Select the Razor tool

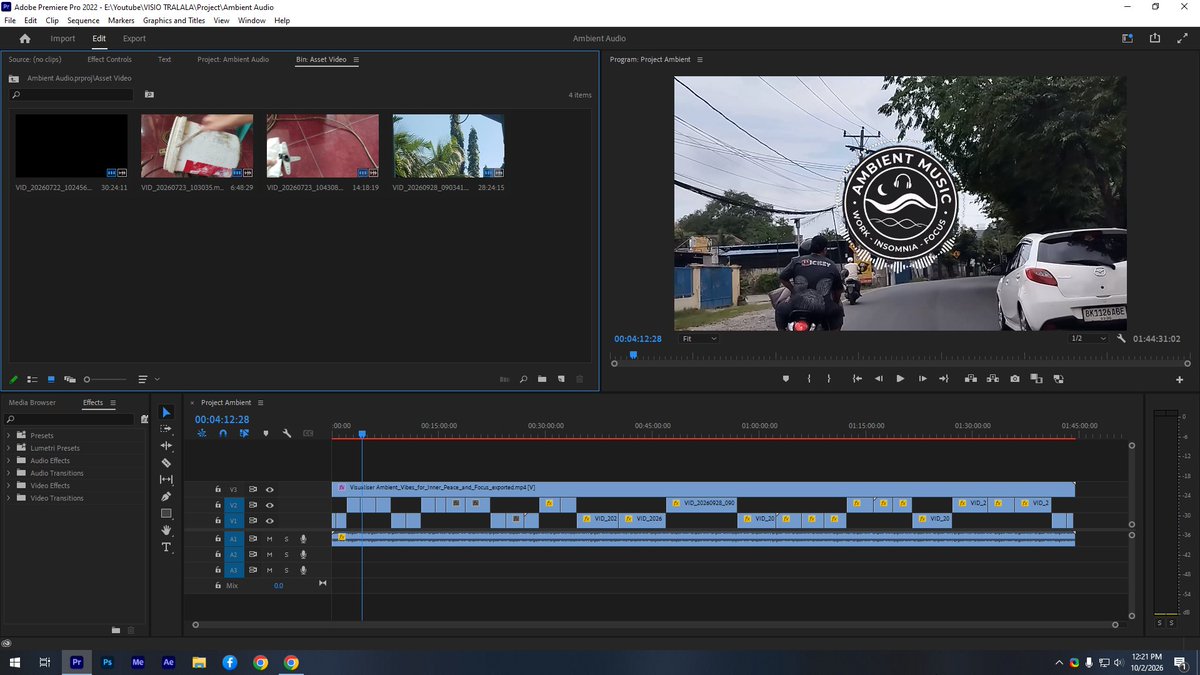click(x=166, y=463)
